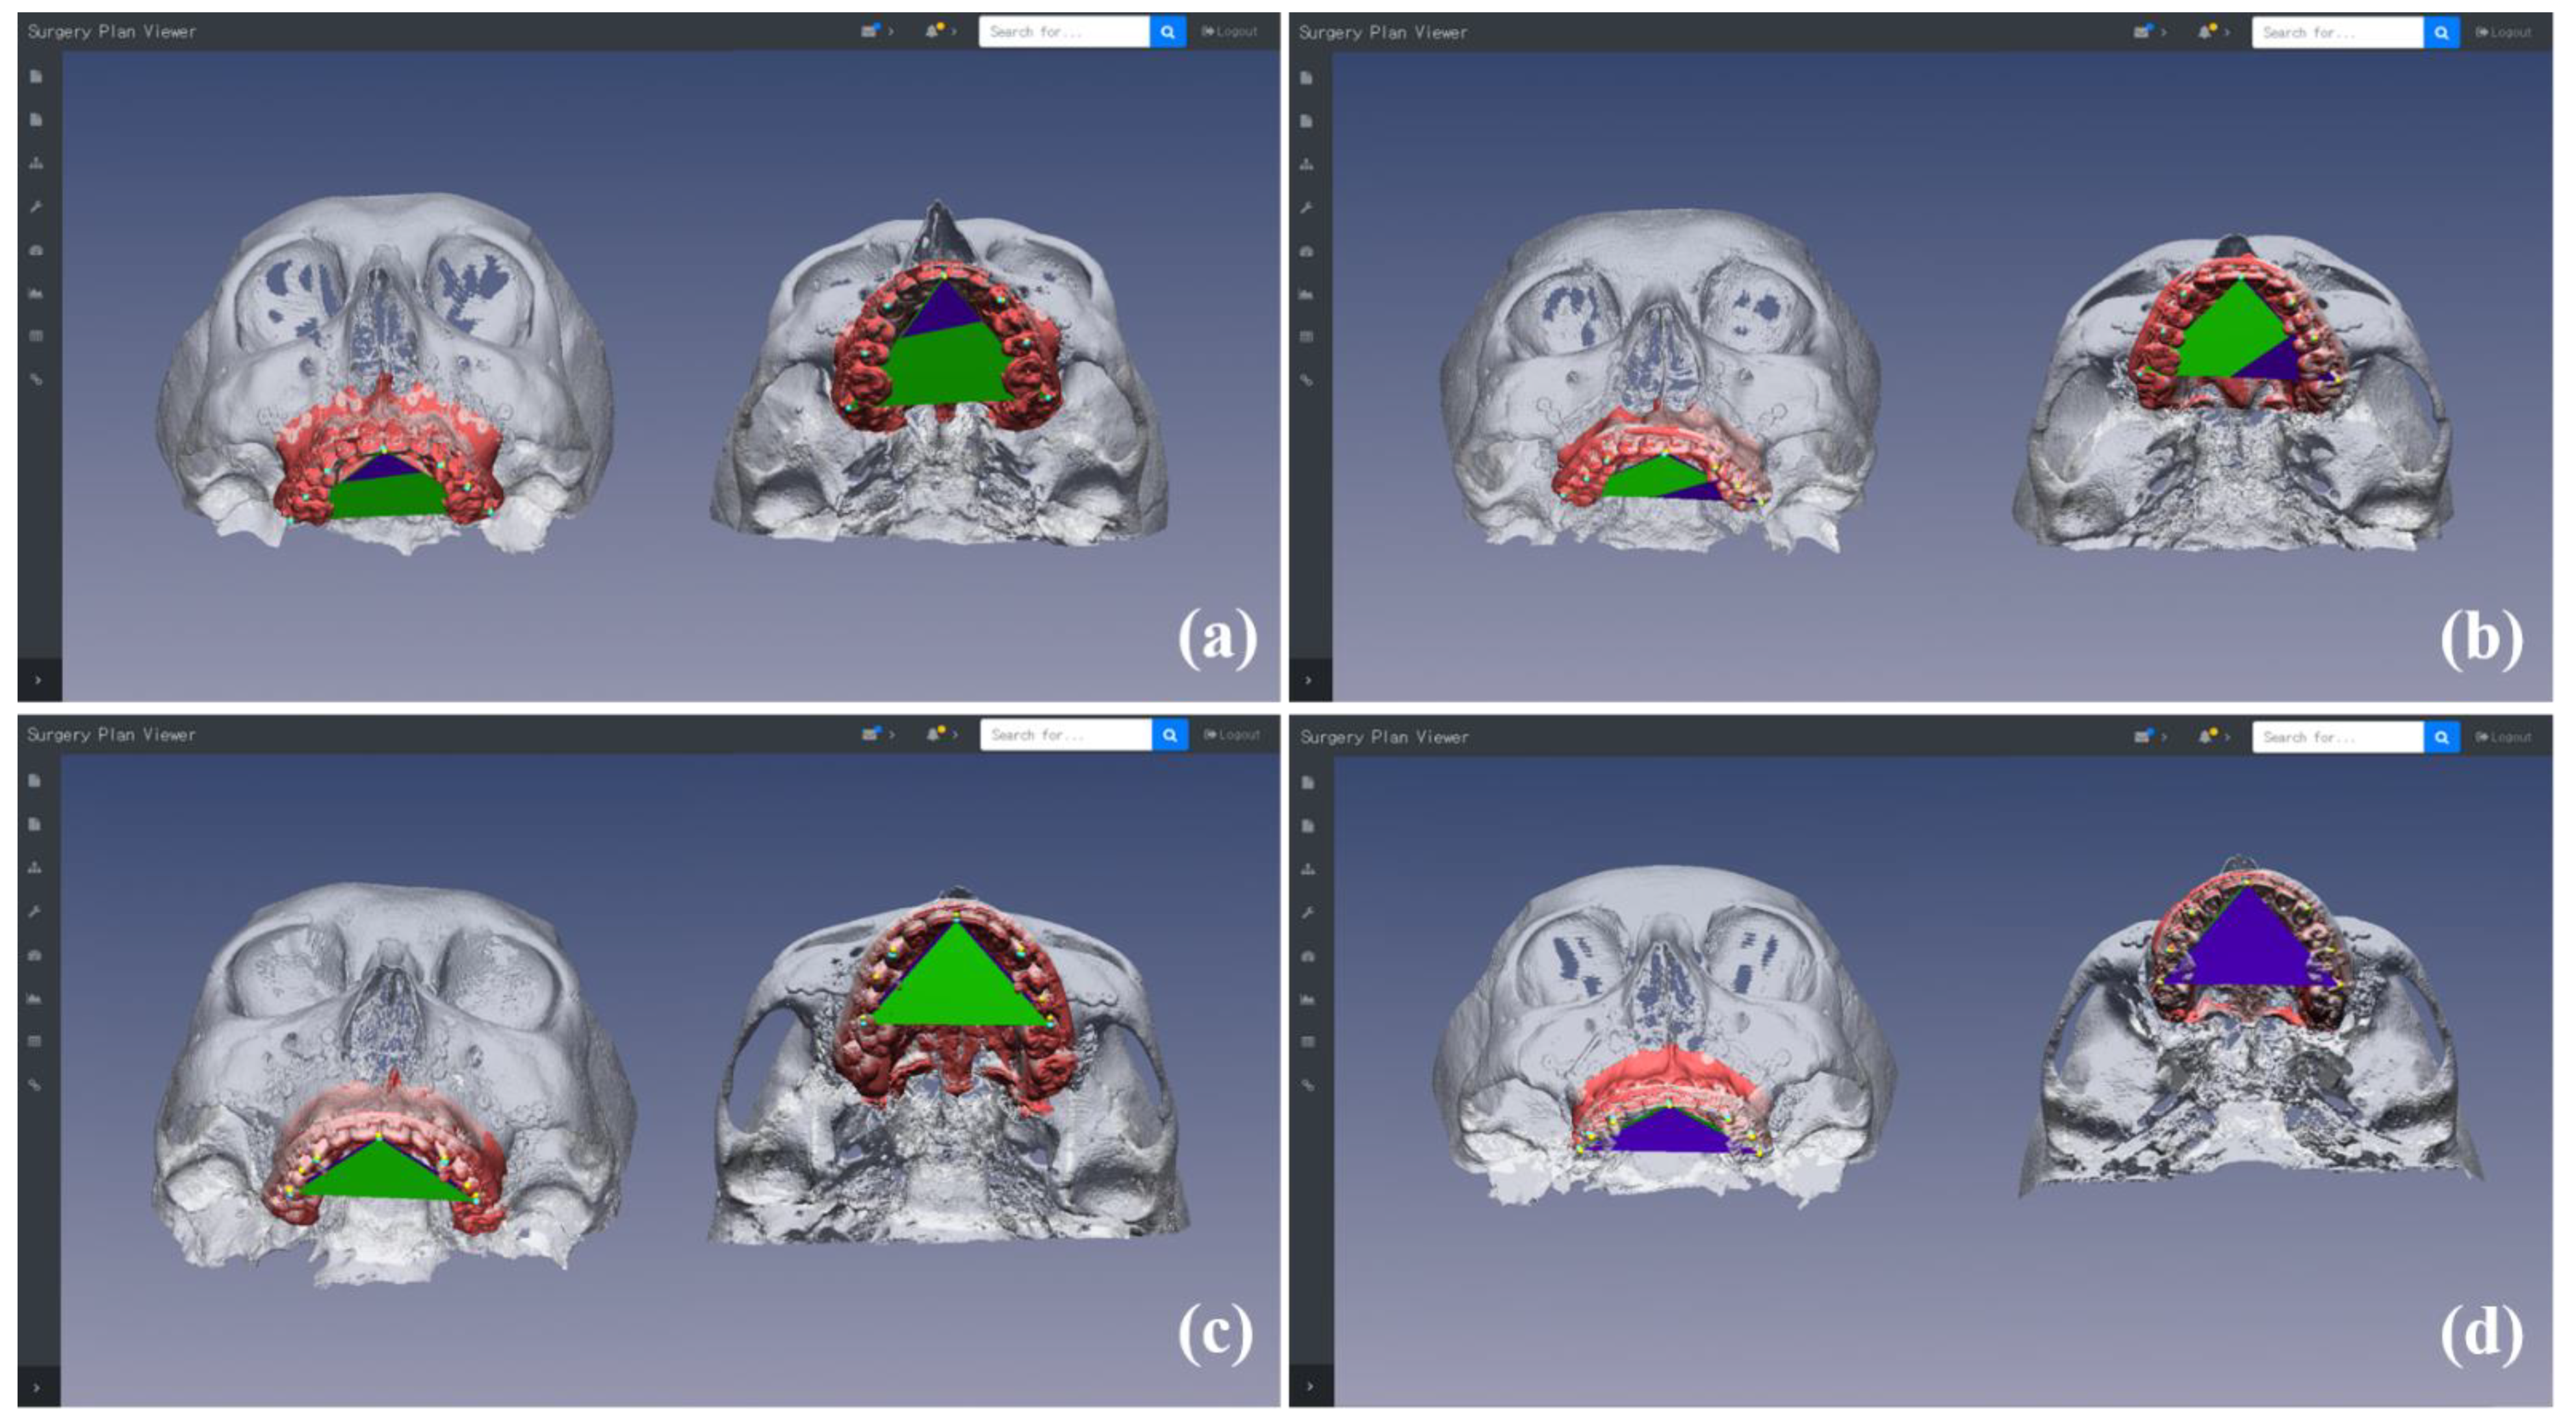Click Logout link in panel (a) header

1230,31
